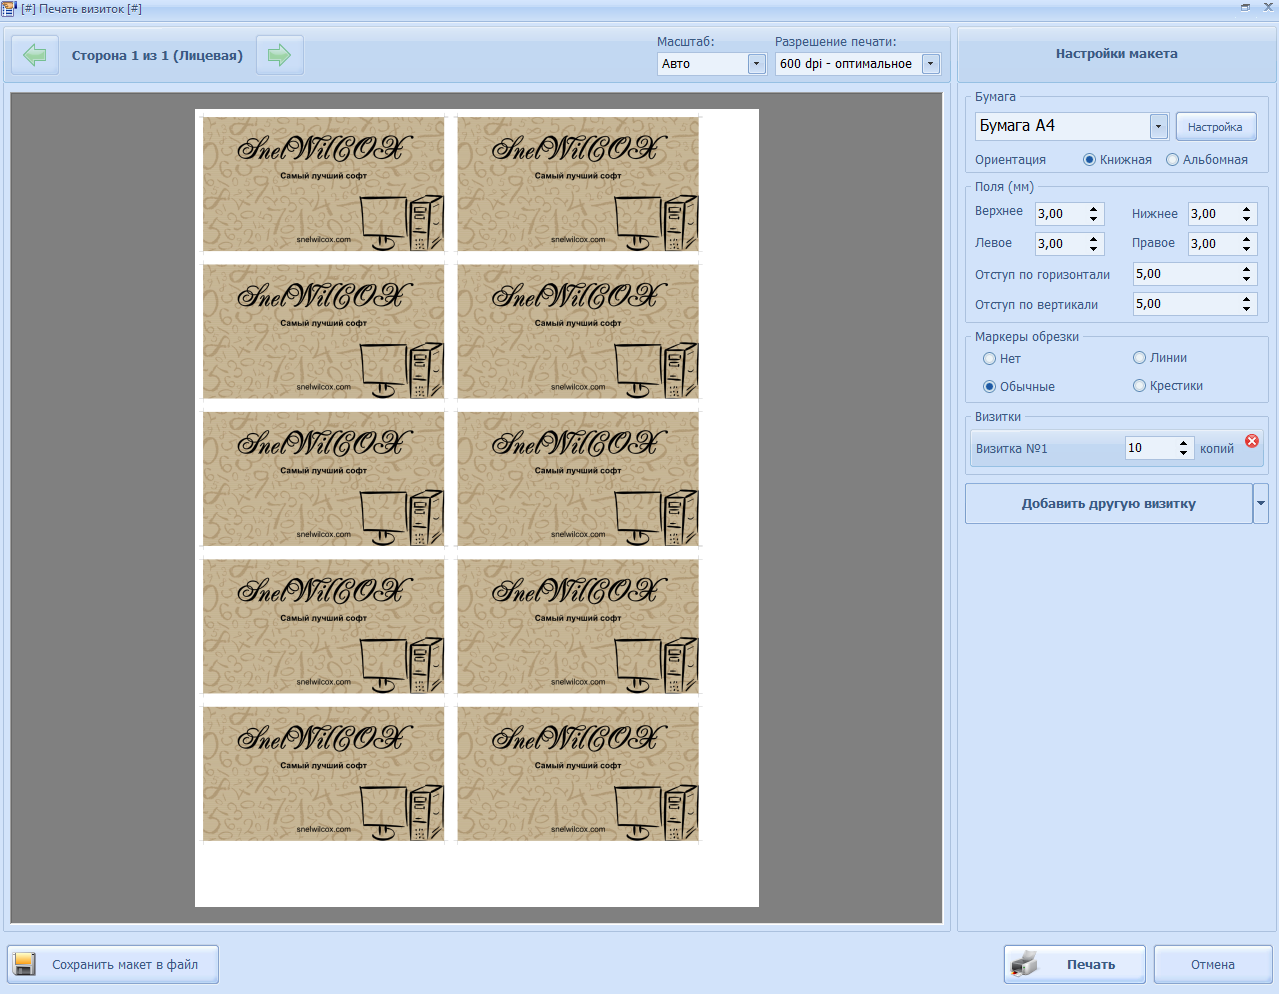Open the Разрешение печати dropdown

click(x=930, y=64)
